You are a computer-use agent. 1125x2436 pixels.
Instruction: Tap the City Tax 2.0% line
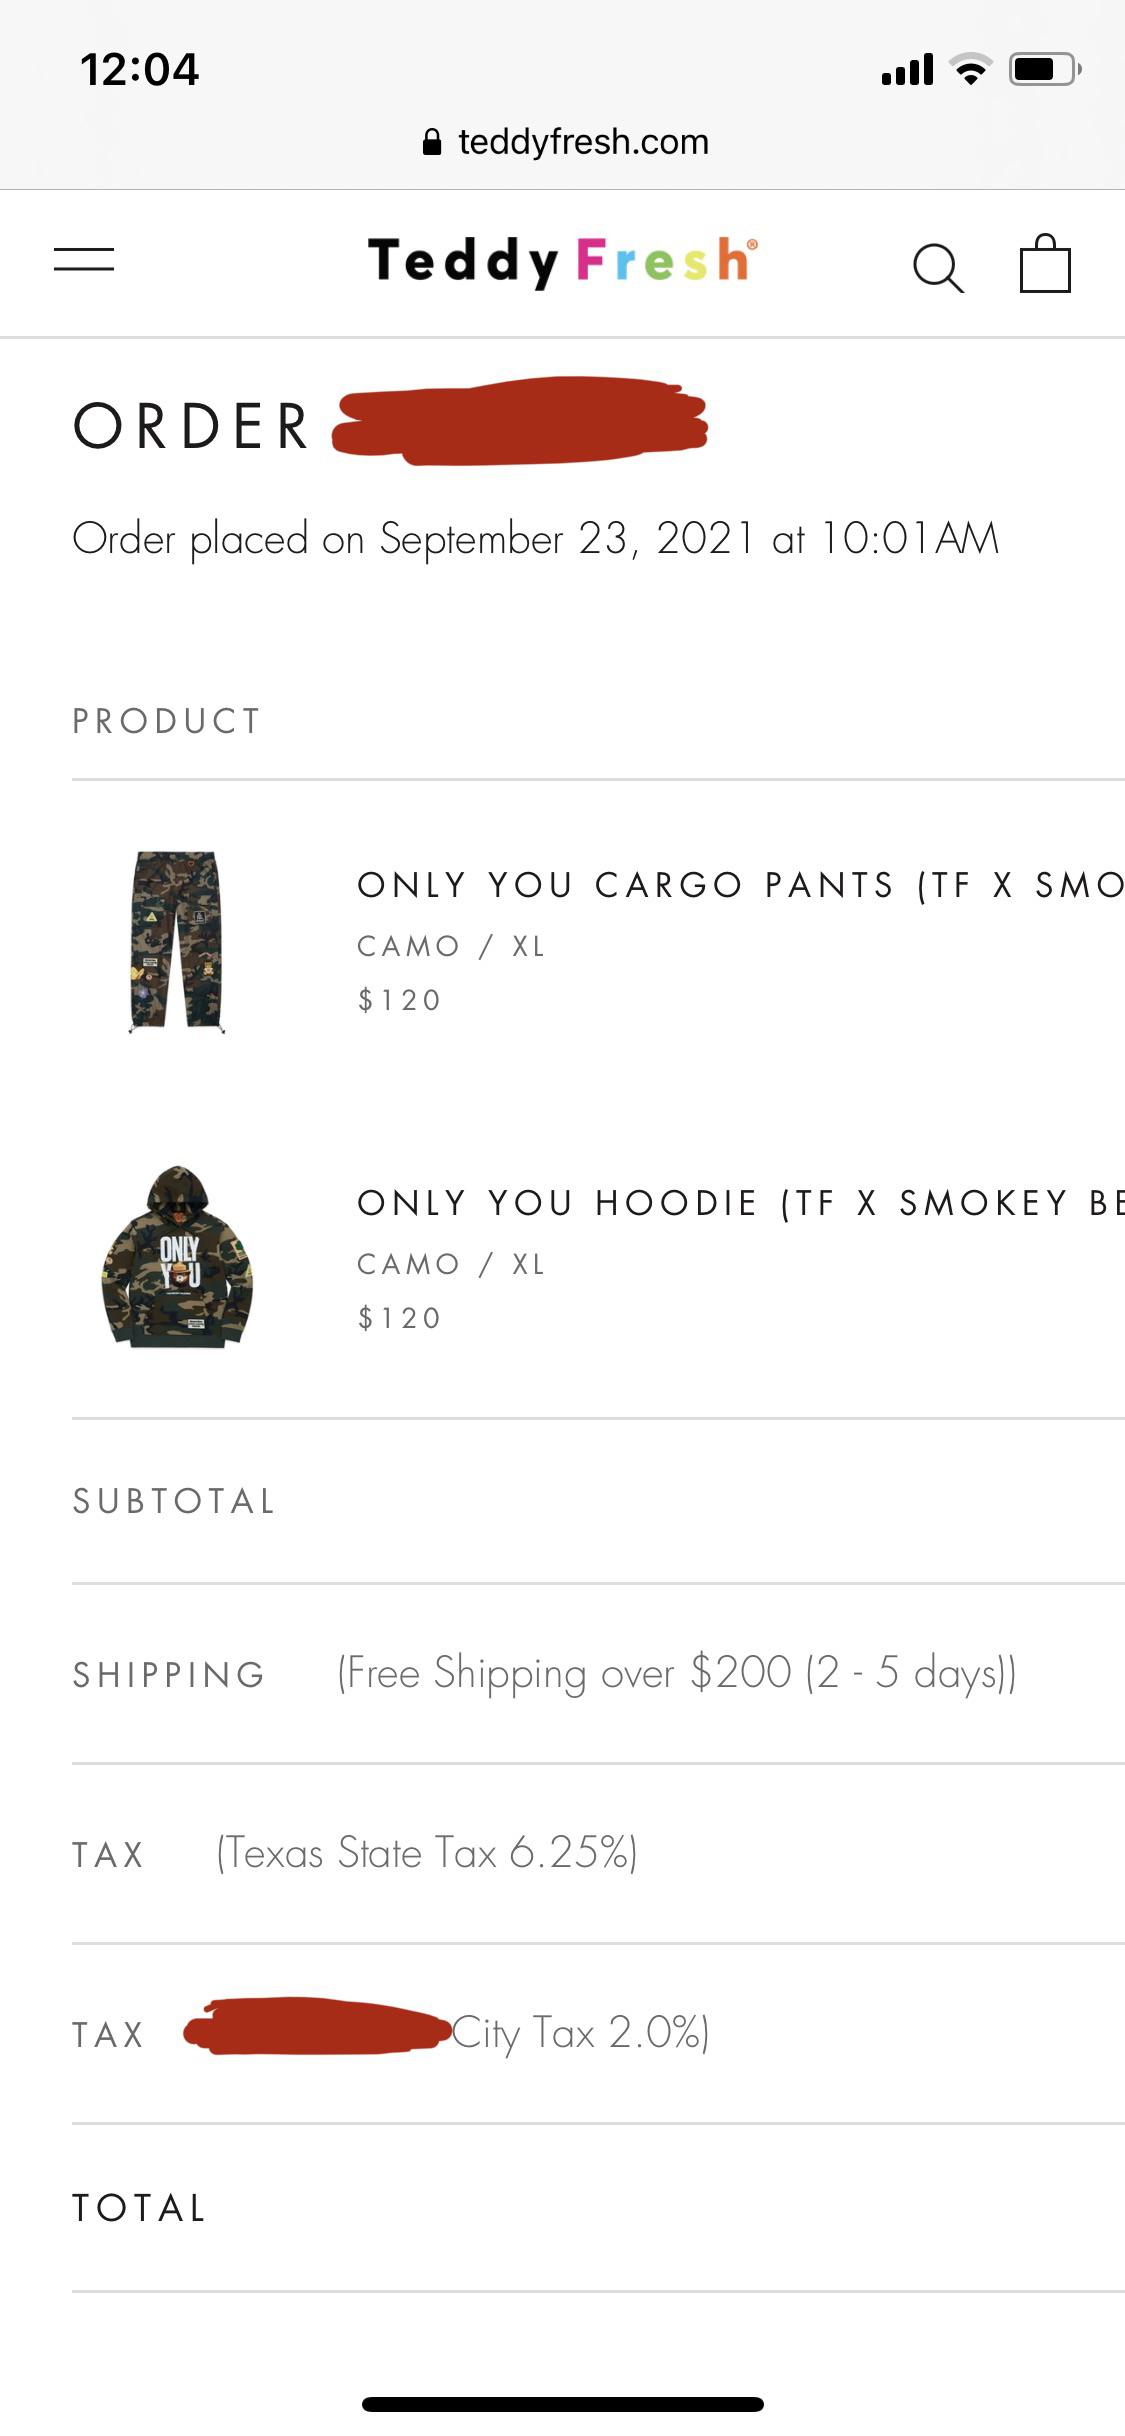tap(580, 2033)
